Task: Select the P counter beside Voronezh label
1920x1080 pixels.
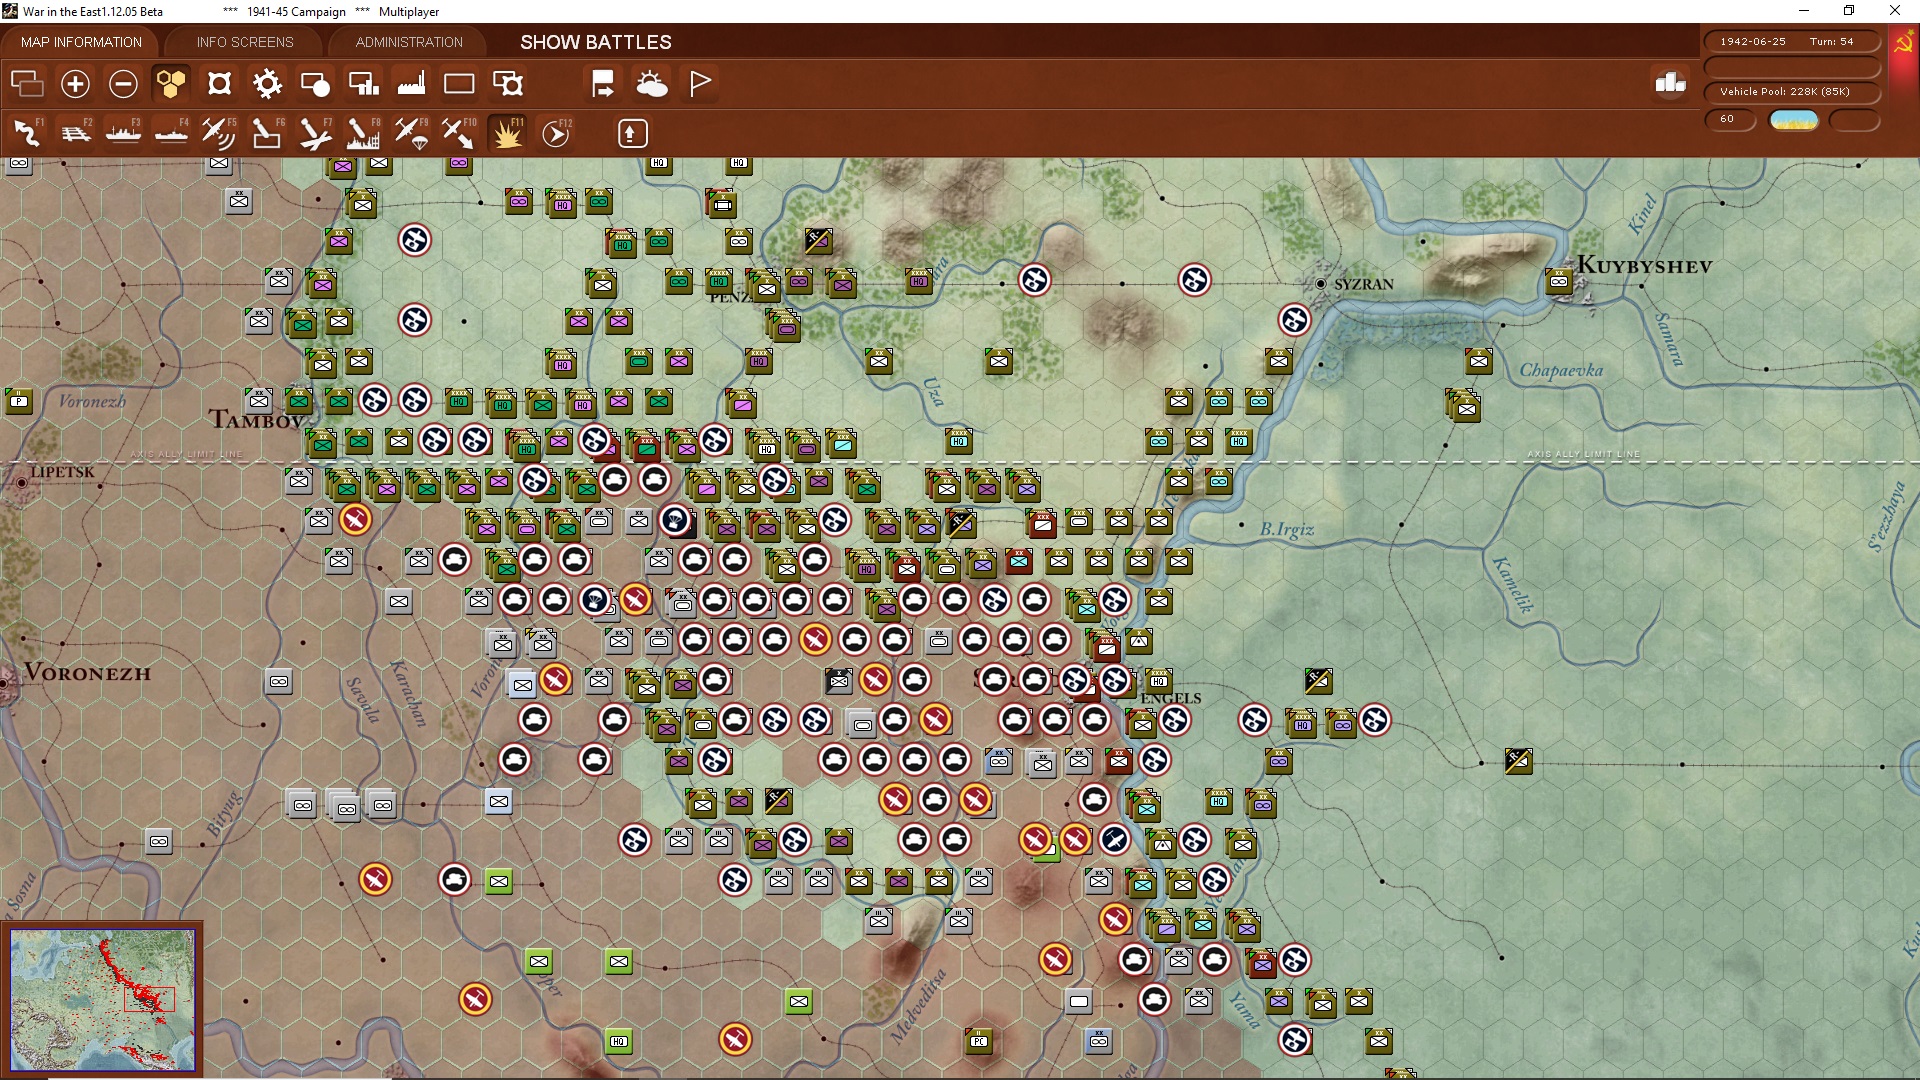Action: 19,401
